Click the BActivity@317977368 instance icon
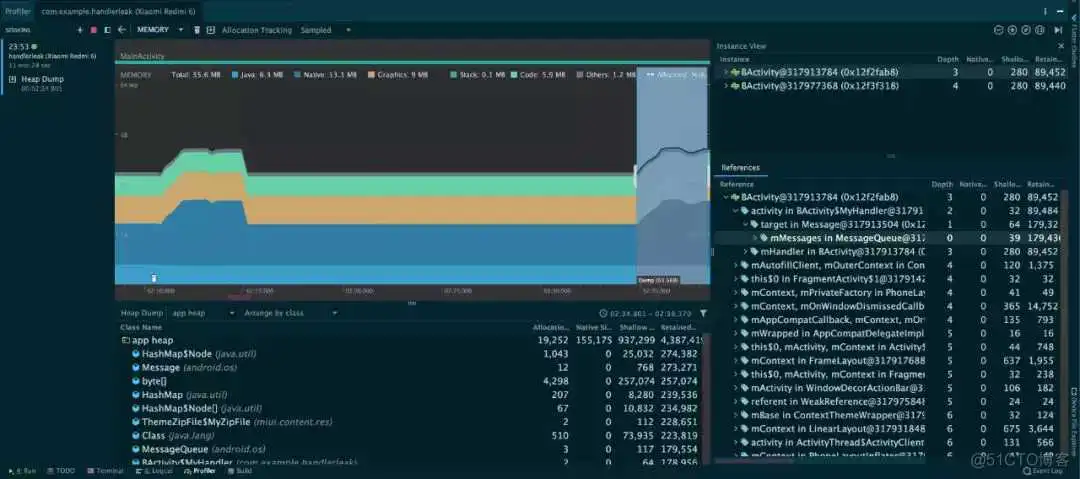1080x479 pixels. coord(735,85)
